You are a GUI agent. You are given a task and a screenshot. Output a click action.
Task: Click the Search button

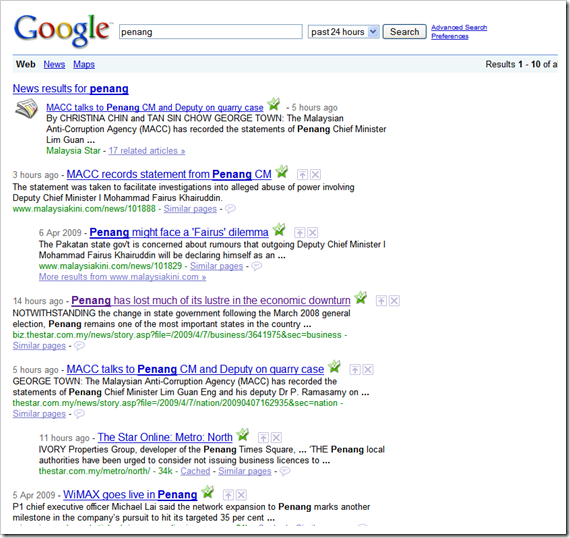(404, 32)
